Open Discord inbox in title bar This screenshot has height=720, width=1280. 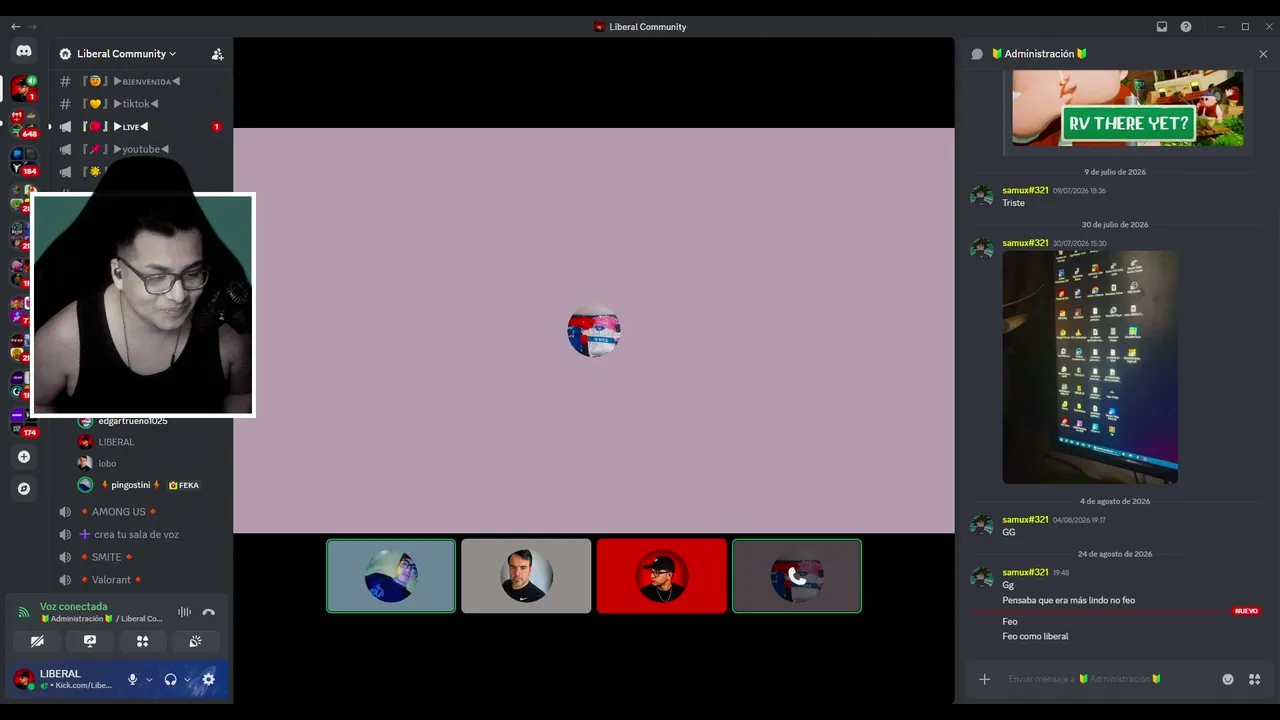tap(1162, 27)
